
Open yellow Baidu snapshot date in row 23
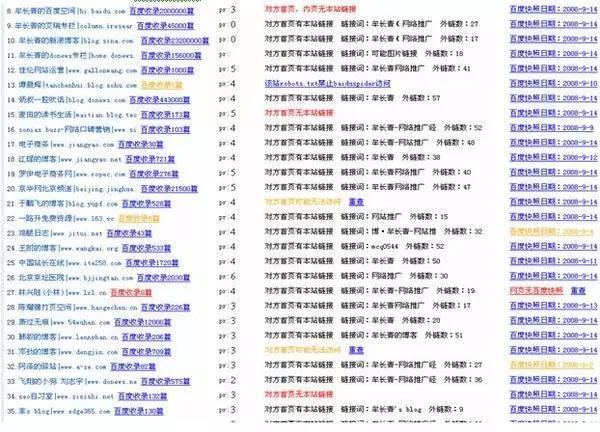click(553, 231)
